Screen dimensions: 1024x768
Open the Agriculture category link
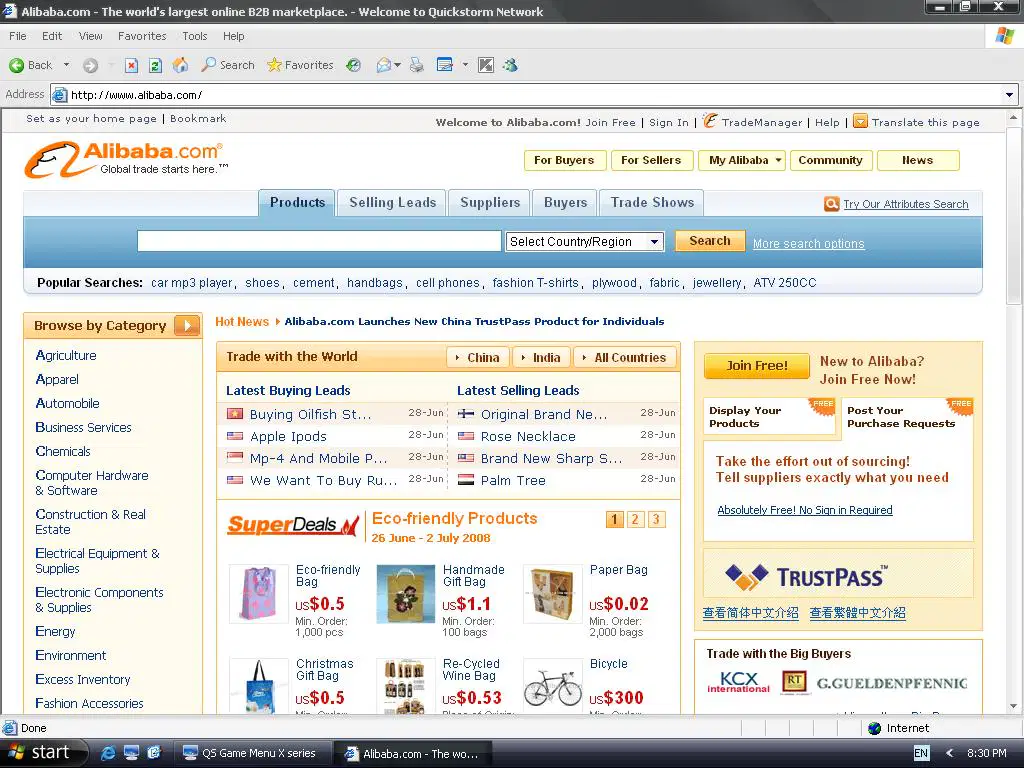66,355
